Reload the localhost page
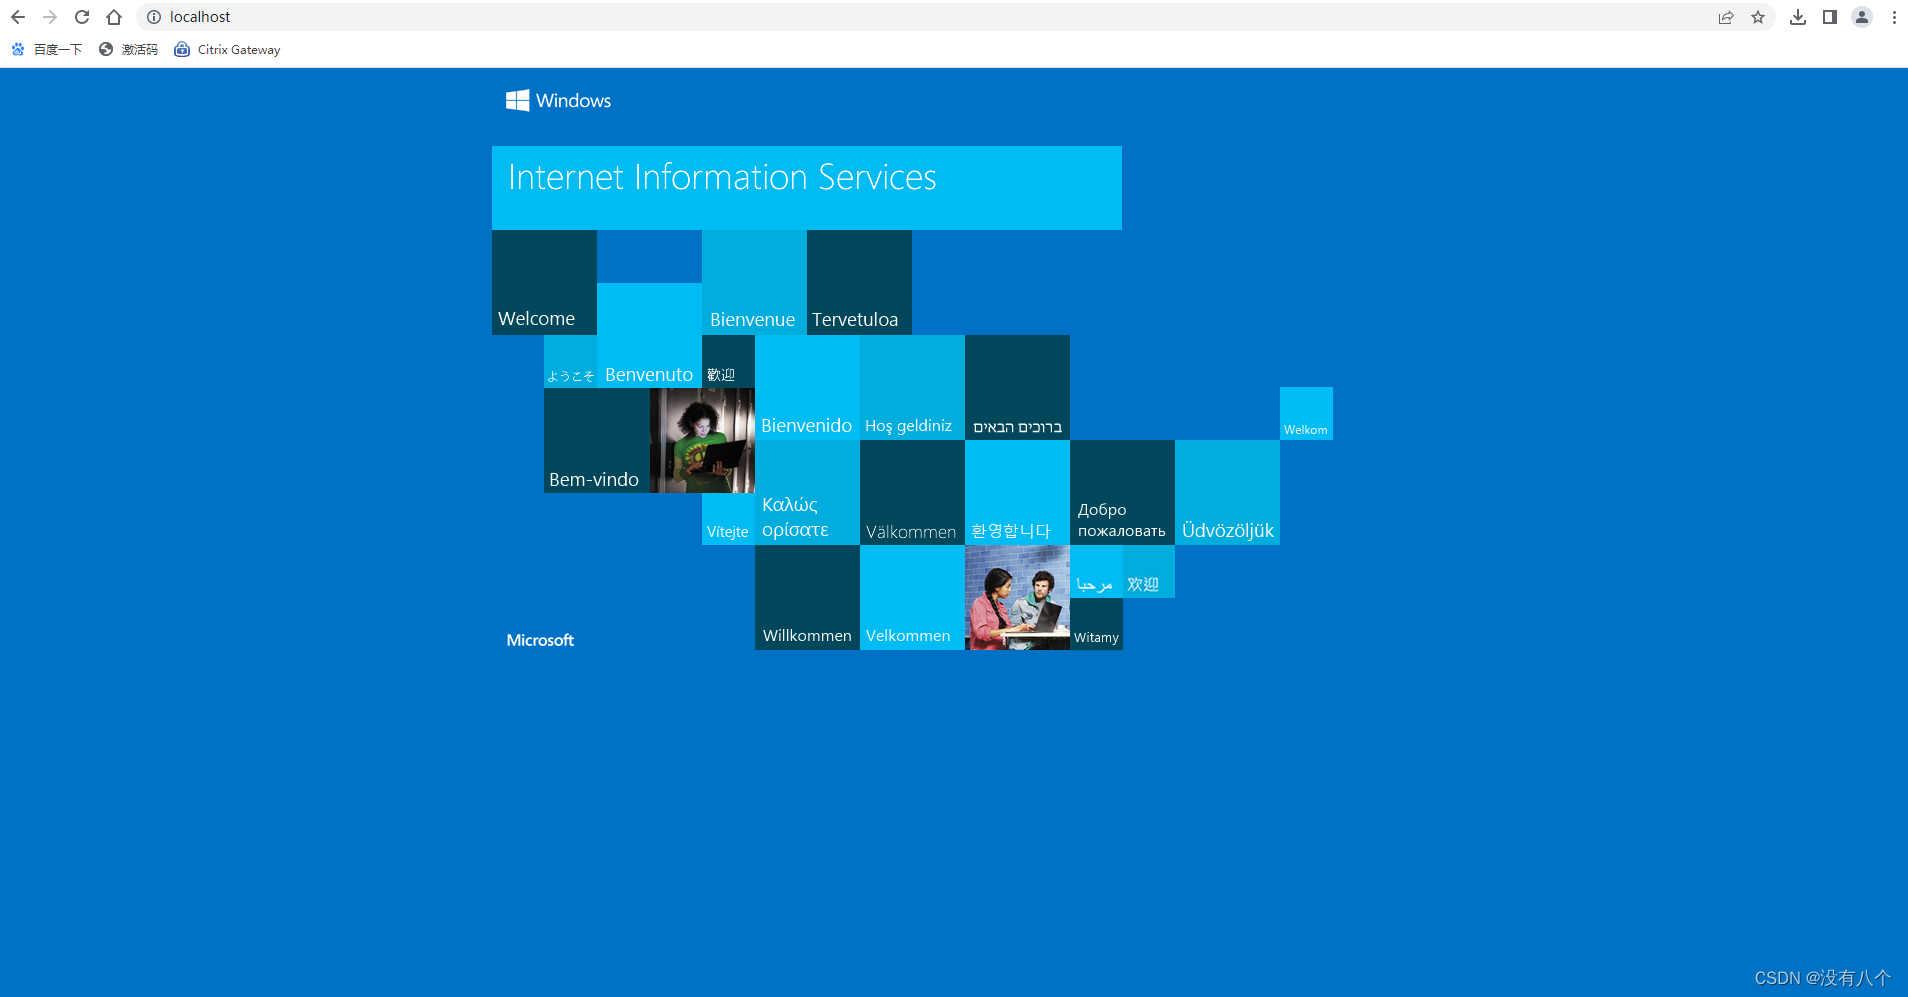This screenshot has height=997, width=1908. coord(81,17)
